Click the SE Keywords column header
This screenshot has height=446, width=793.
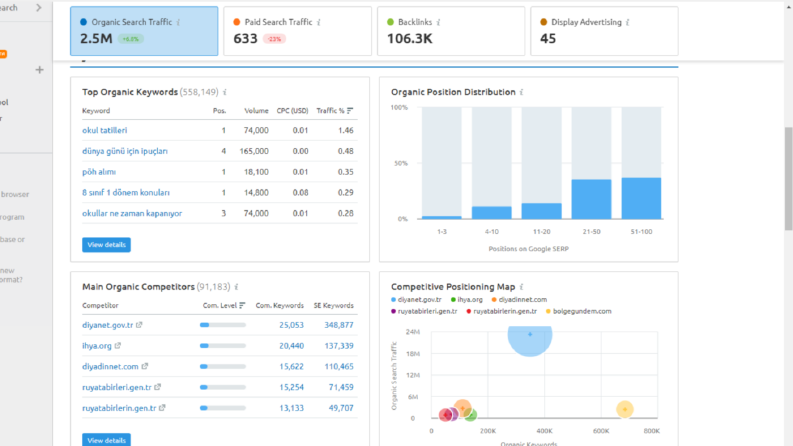pos(334,305)
